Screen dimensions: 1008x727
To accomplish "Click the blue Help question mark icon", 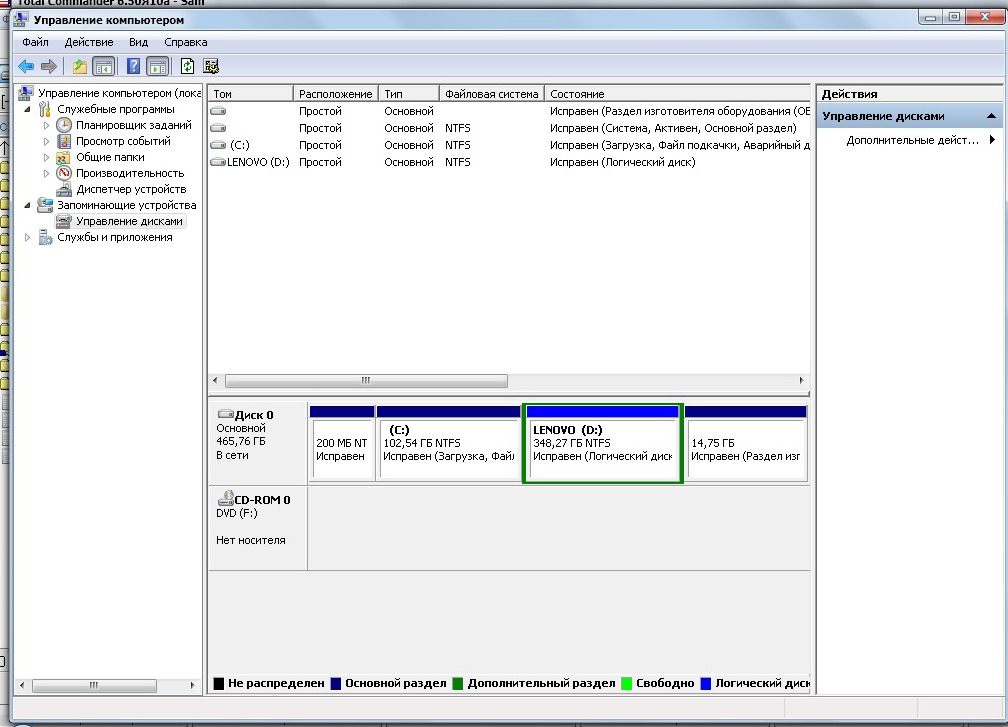I will pyautogui.click(x=133, y=66).
